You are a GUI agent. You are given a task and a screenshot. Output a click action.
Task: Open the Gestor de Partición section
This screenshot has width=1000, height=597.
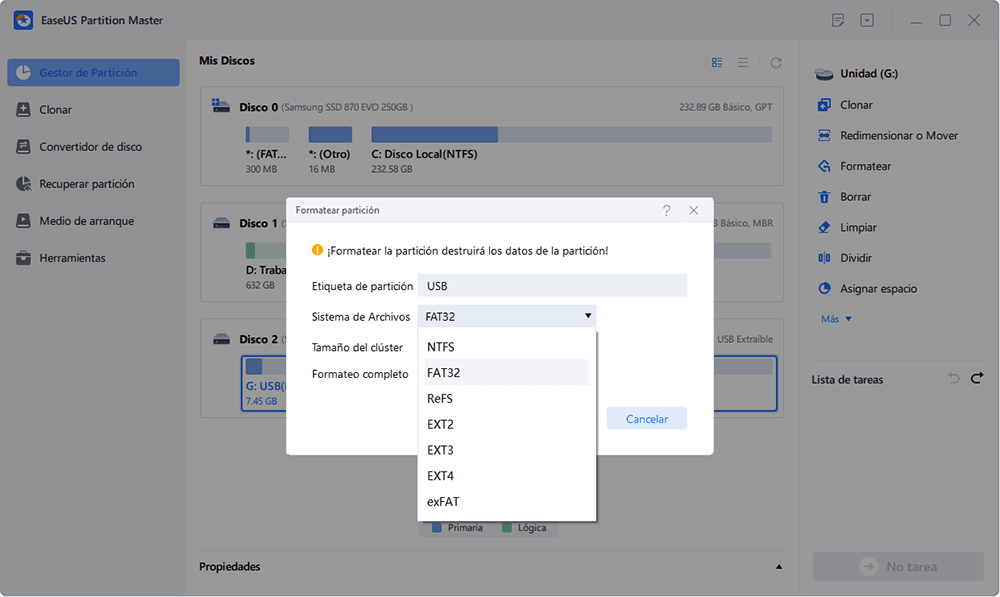93,73
